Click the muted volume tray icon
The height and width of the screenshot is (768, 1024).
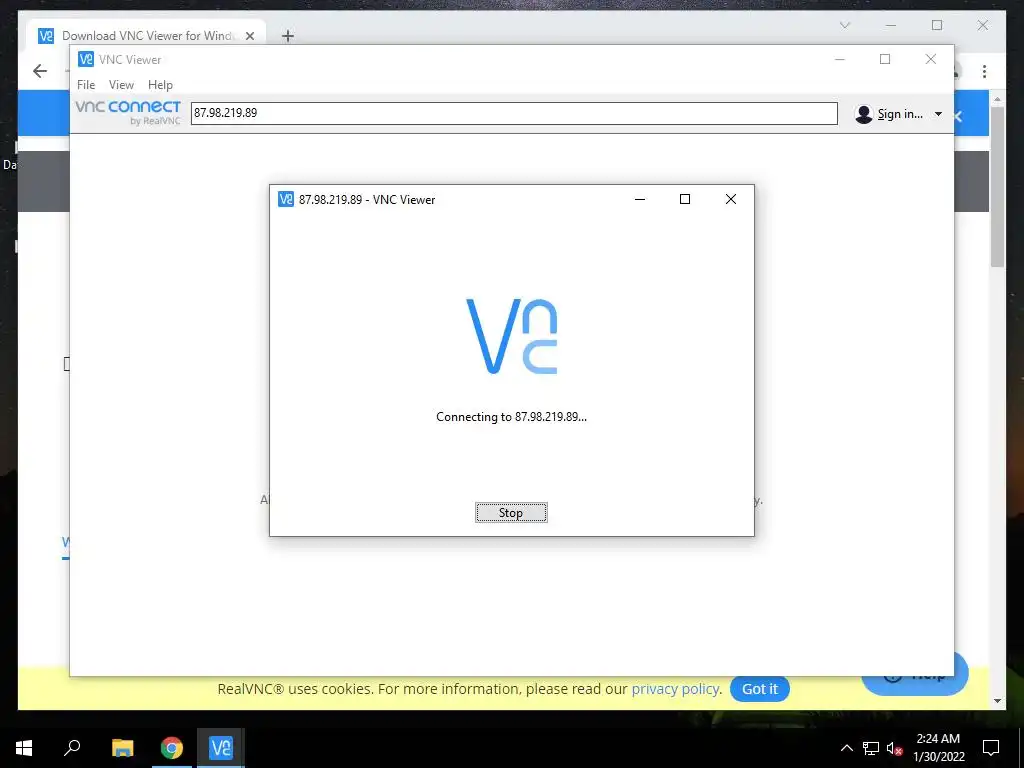[894, 748]
